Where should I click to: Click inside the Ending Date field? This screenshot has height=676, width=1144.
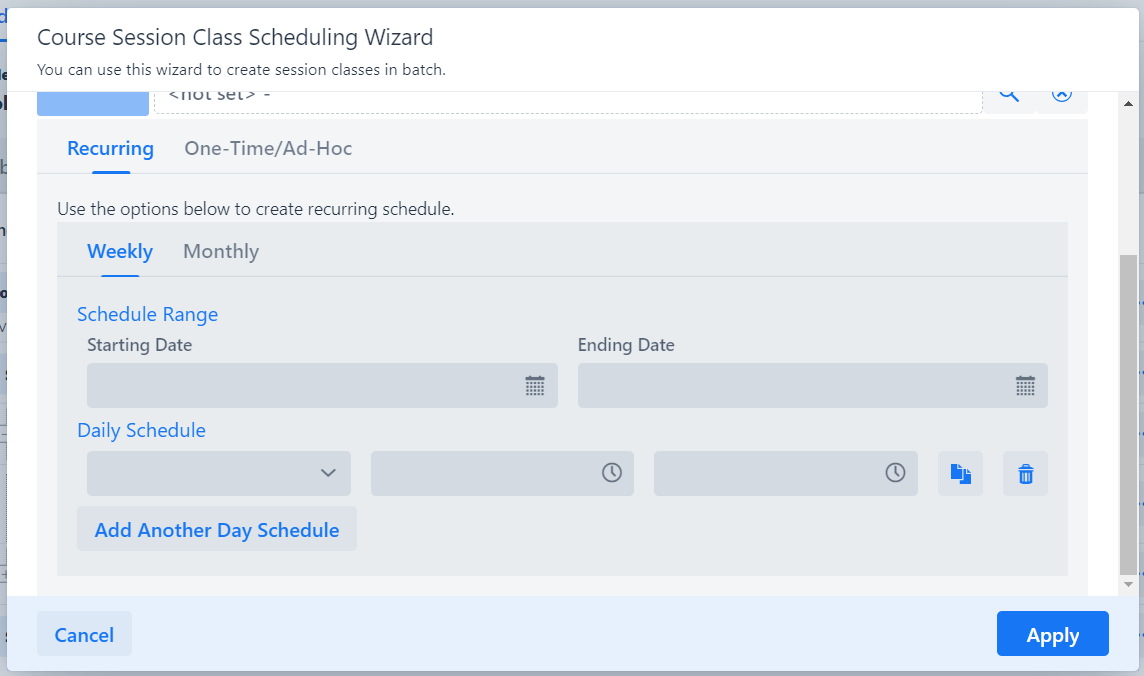point(790,386)
